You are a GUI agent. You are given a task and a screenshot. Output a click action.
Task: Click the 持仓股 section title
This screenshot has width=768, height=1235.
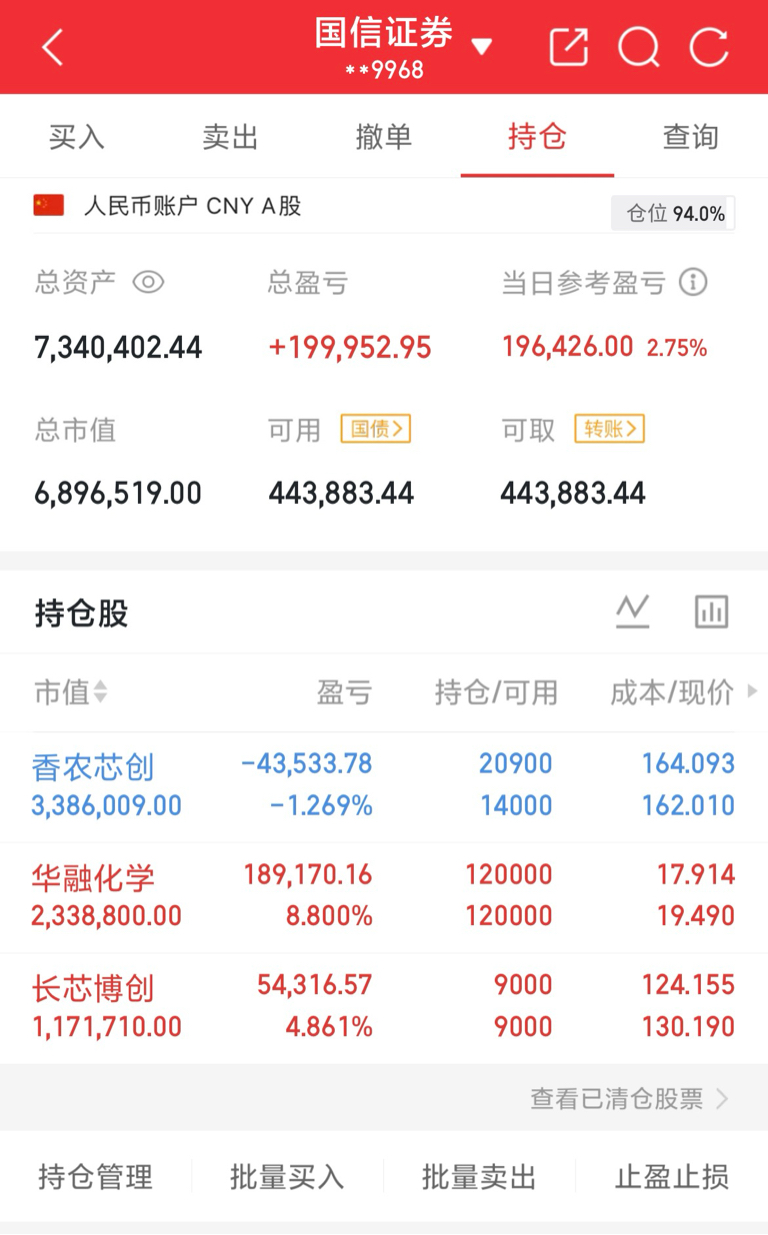click(82, 613)
